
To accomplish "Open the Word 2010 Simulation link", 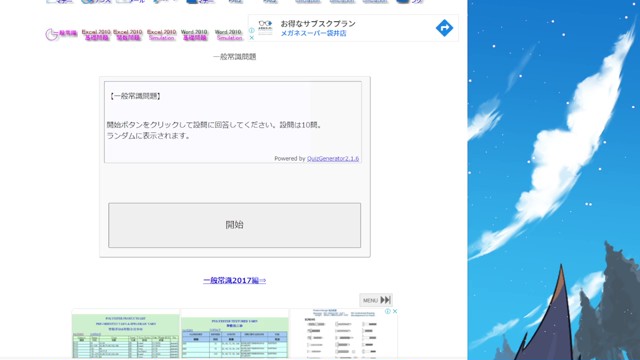I will click(x=229, y=35).
